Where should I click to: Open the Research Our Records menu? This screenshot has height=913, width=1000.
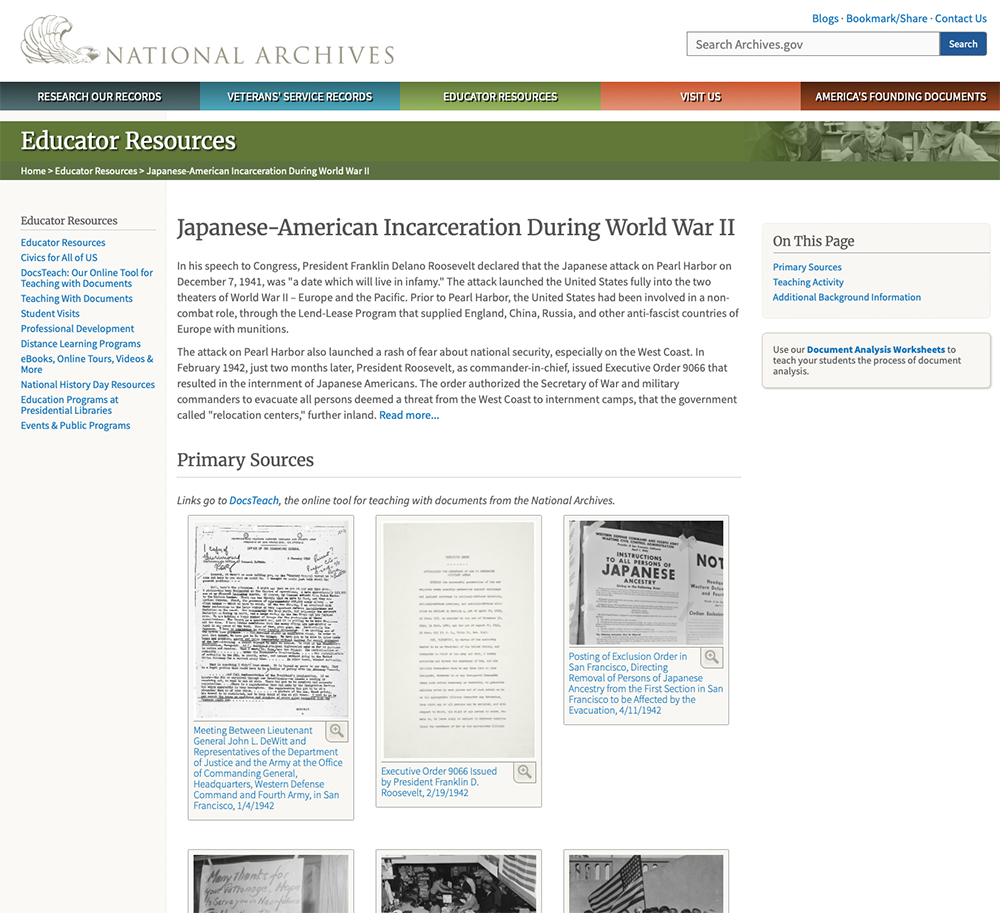point(99,97)
